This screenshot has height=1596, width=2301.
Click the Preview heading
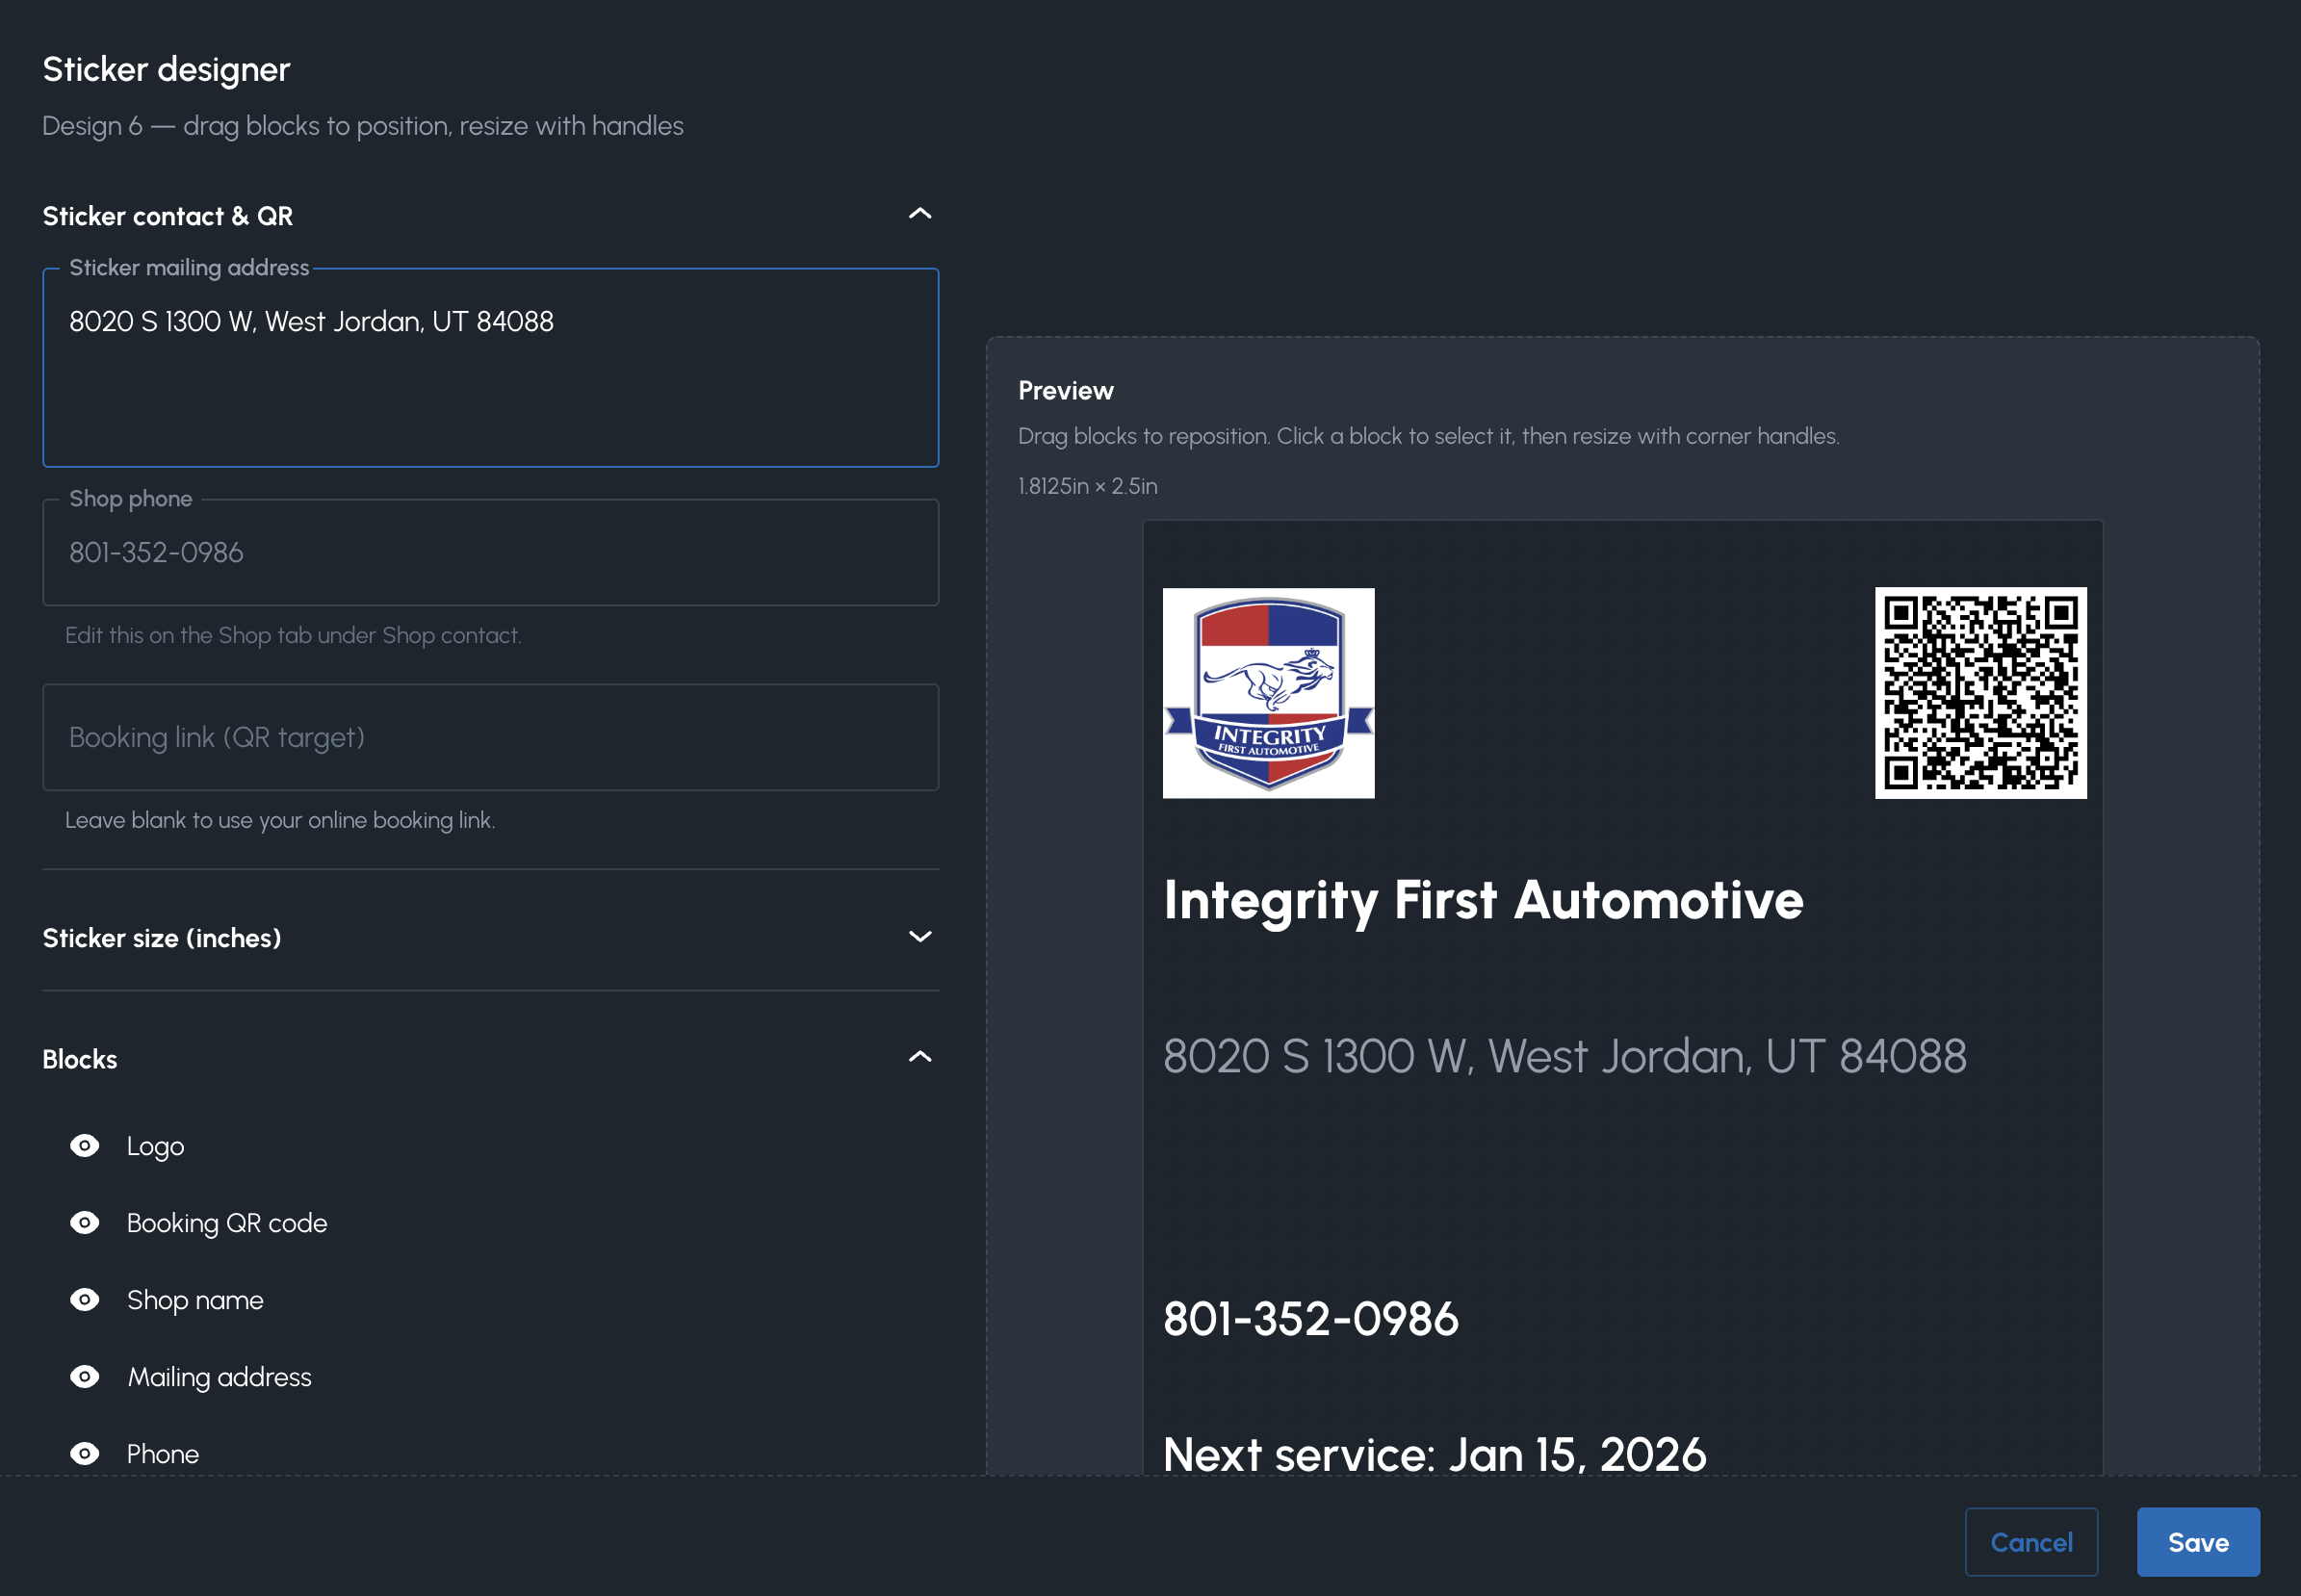1066,391
